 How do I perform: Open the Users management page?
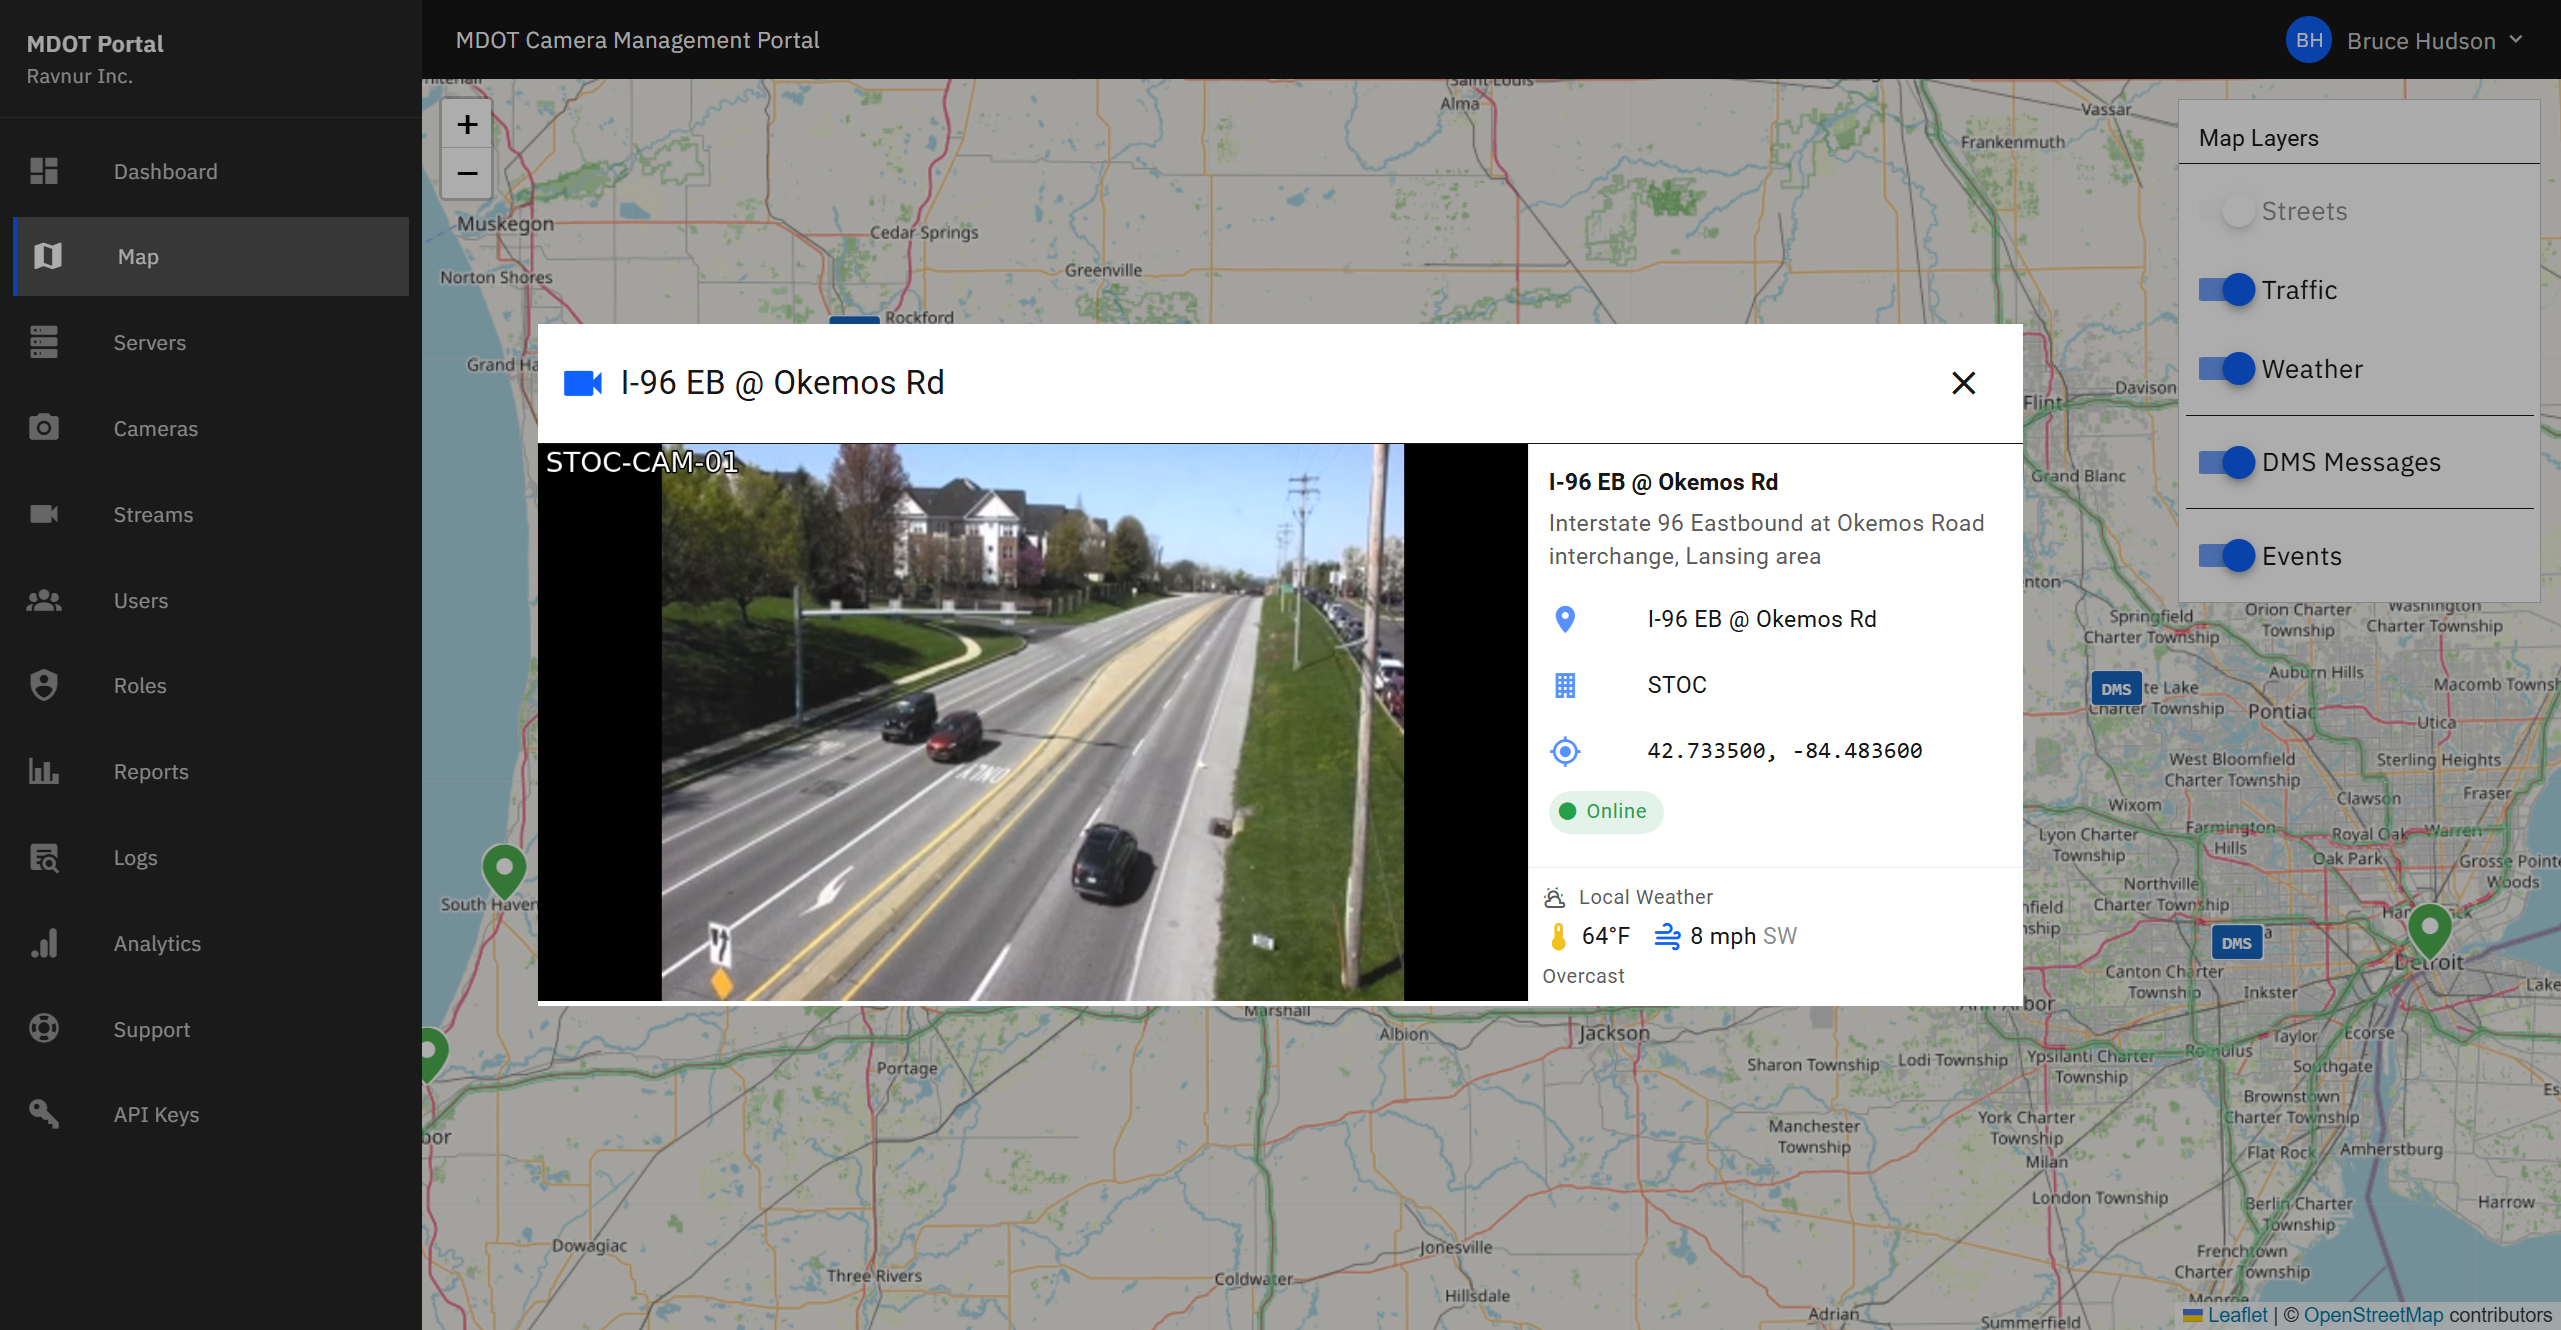140,600
